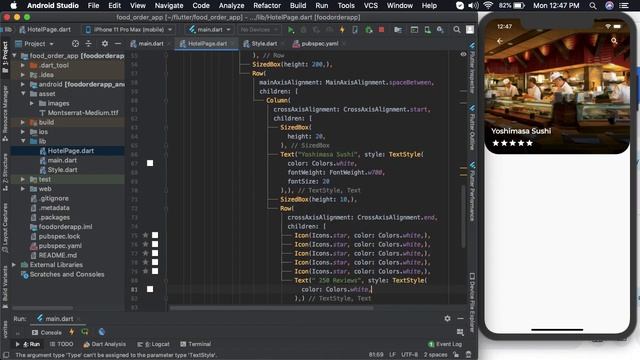Toggle the Resource Manager side panel

(5, 113)
